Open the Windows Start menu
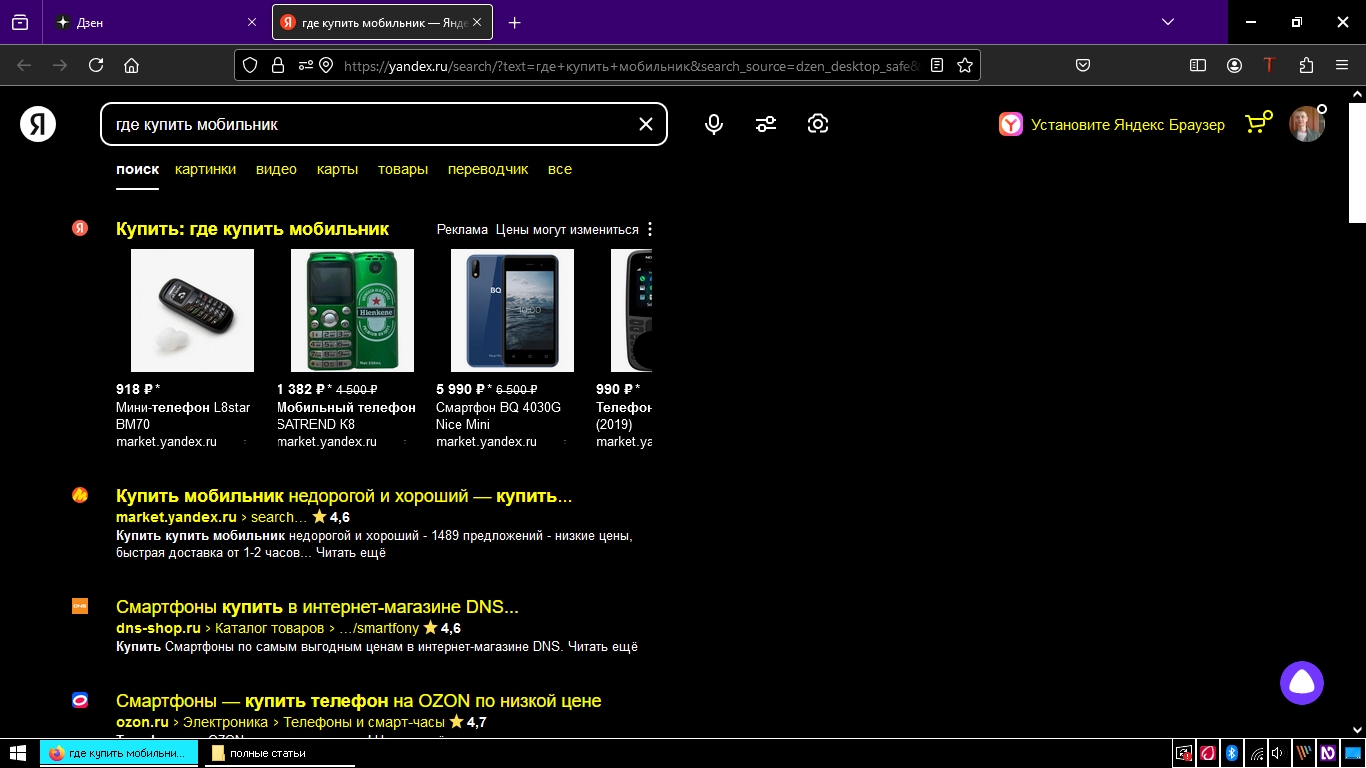The height and width of the screenshot is (768, 1366). 17,753
